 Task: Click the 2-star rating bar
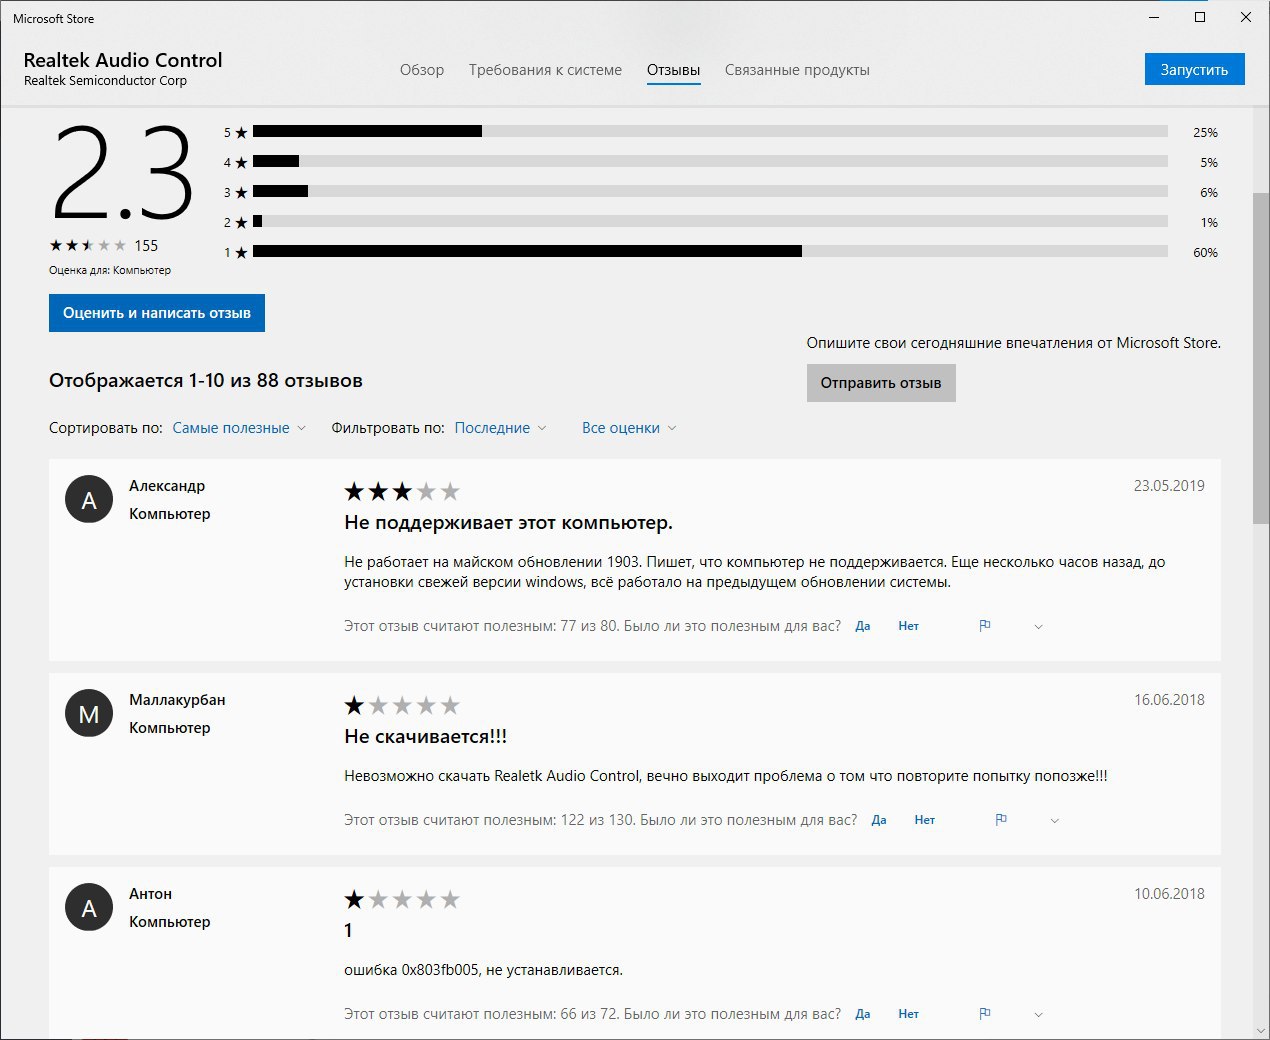[x=710, y=221]
